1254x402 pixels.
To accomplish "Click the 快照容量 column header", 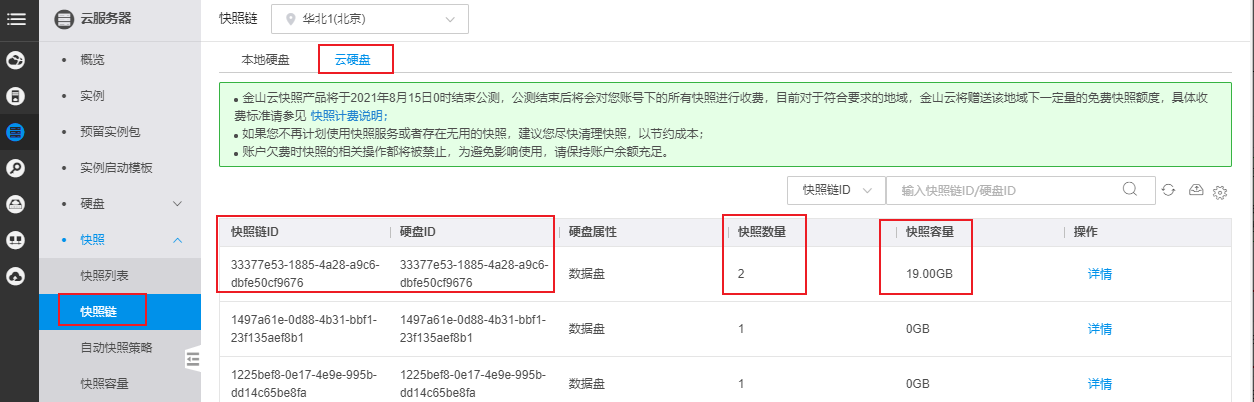I will [930, 232].
